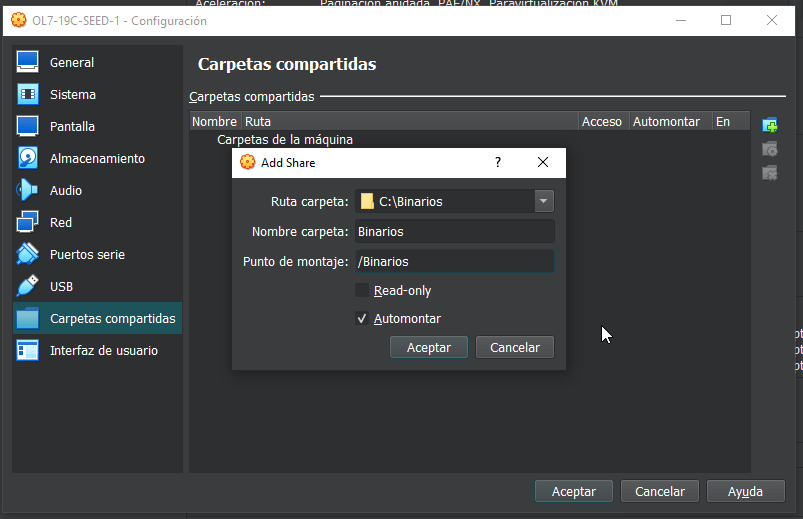Click the Ayuda button
Viewport: 803px width, 519px height.
[x=745, y=491]
